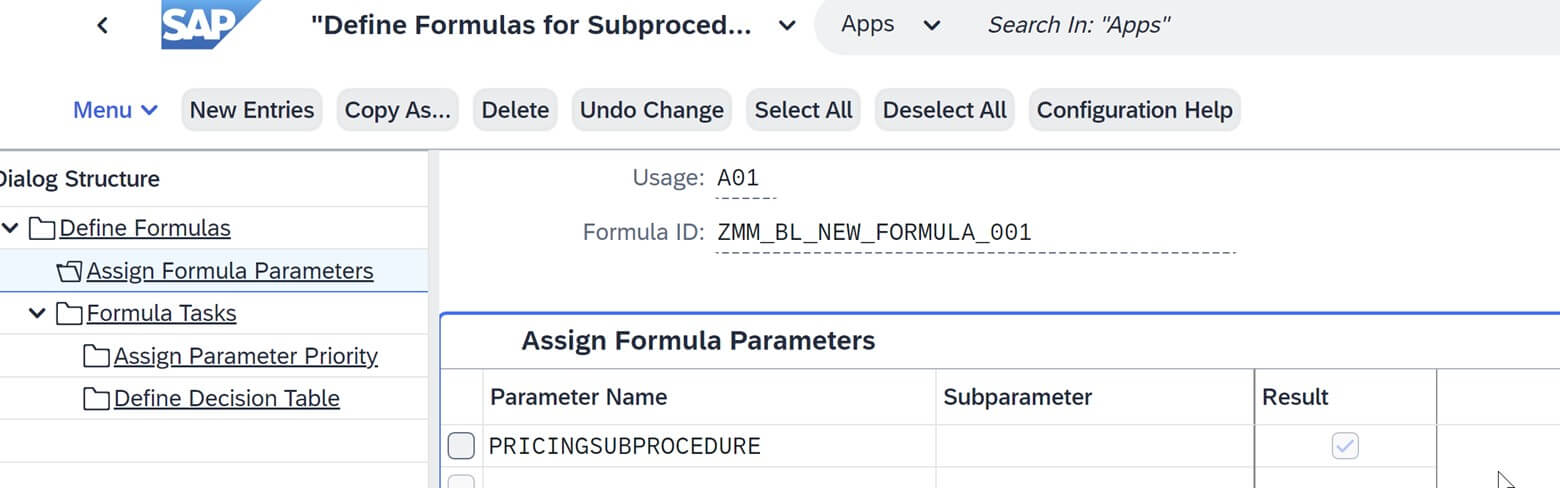The image size is (1560, 488).
Task: Open the Menu dropdown
Action: 116,110
